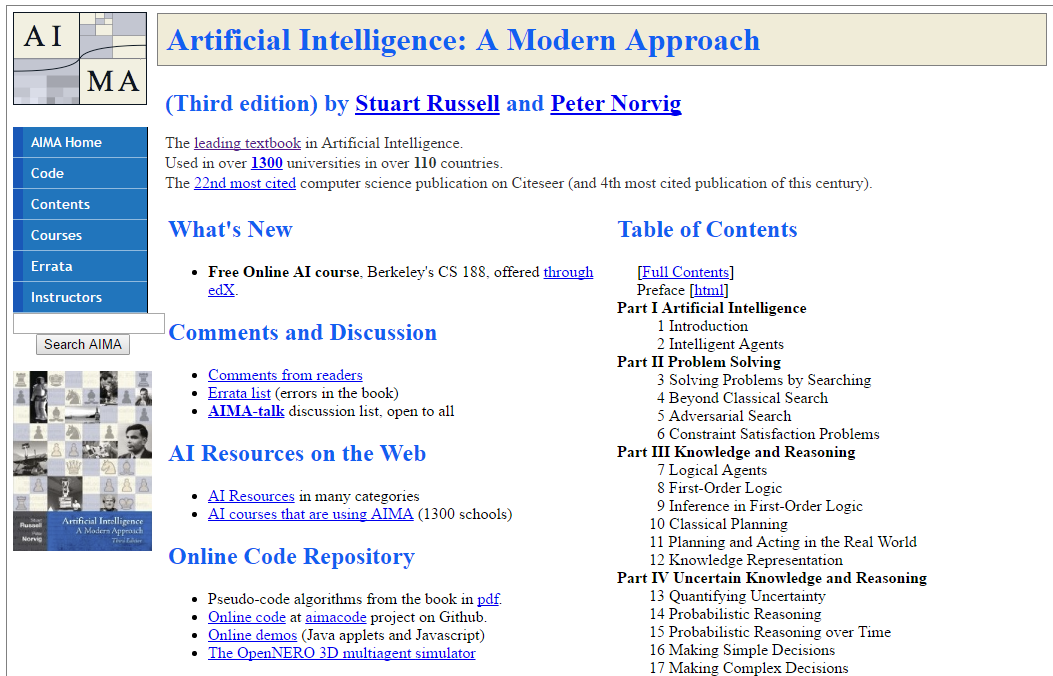Image resolution: width=1053 pixels, height=676 pixels.
Task: Click chapter '10 Classical Planning'
Action: (719, 524)
